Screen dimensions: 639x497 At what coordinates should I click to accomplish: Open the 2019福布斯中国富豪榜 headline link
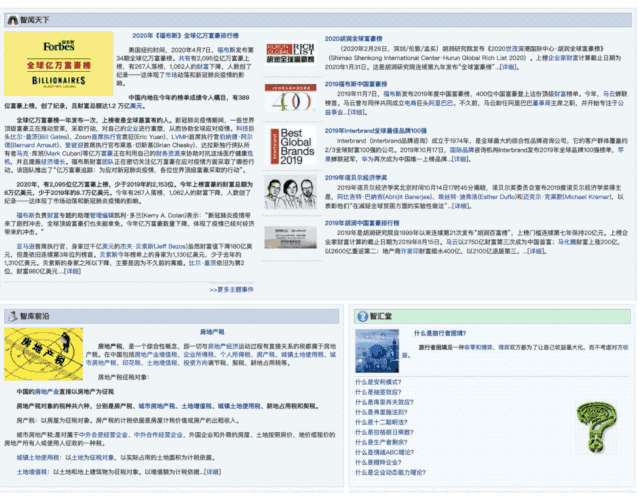tap(356, 84)
